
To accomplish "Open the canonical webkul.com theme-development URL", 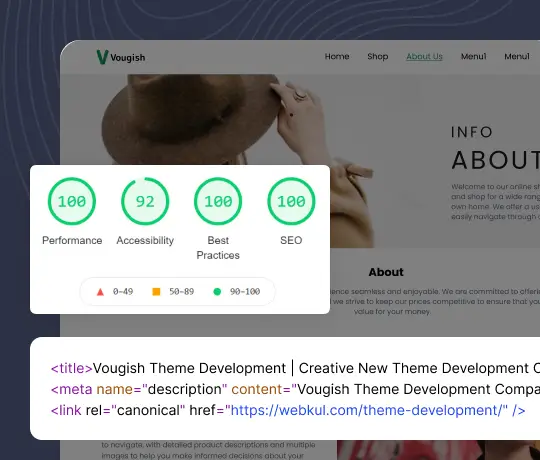I will (367, 410).
